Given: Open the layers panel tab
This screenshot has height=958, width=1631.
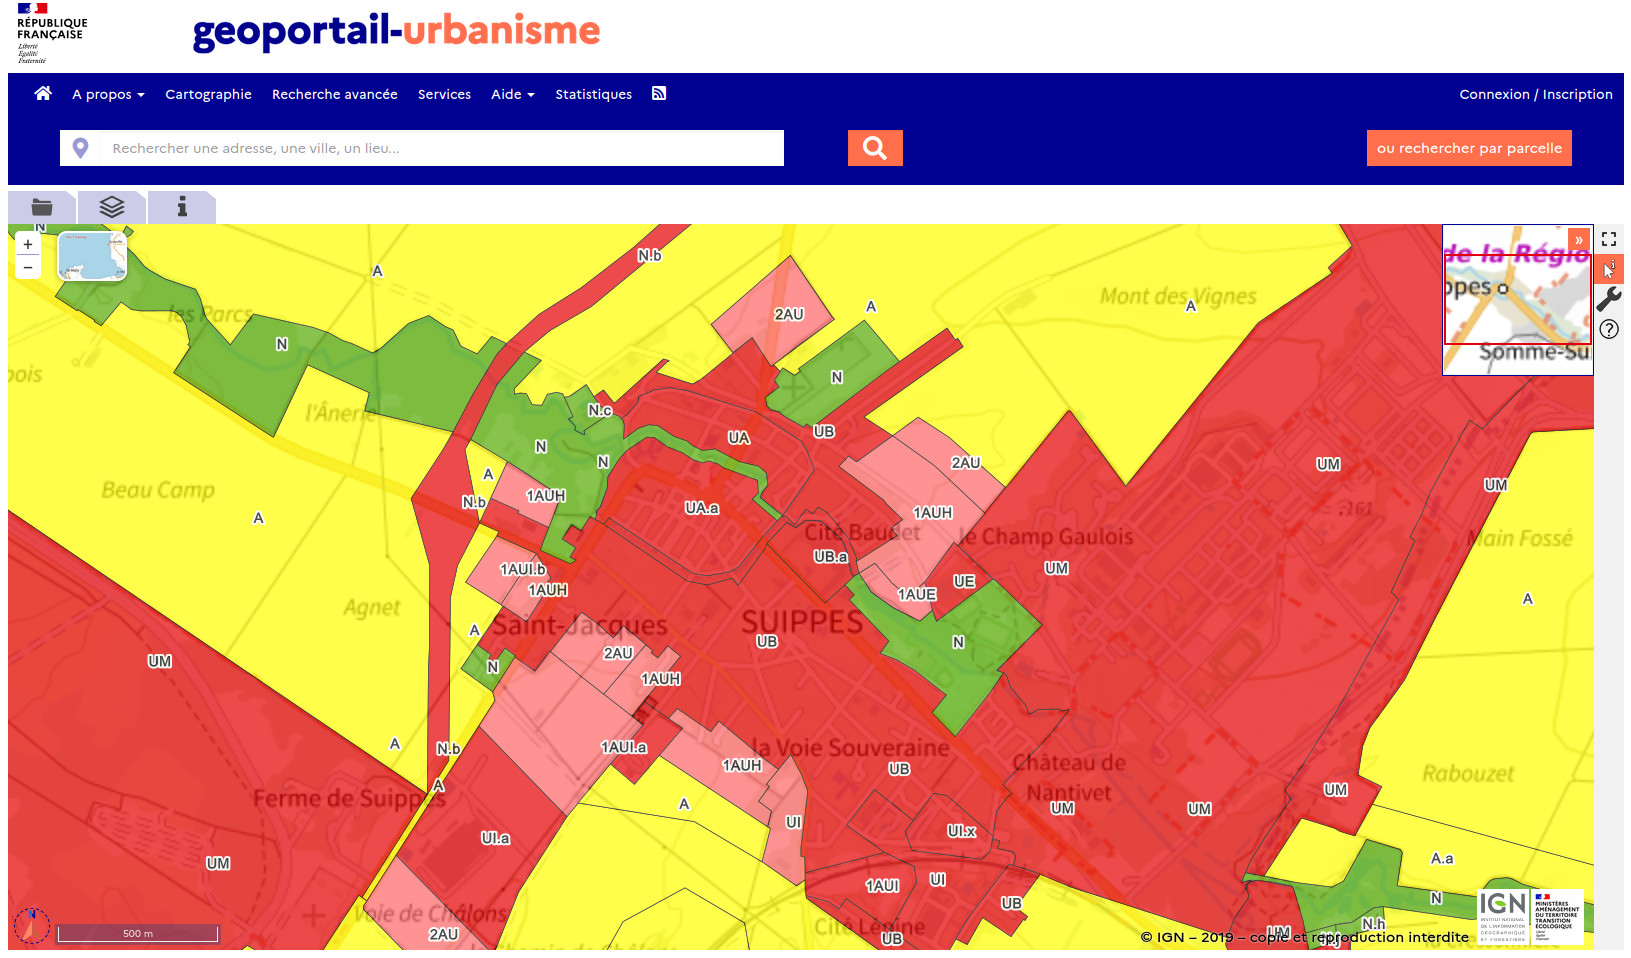Looking at the screenshot, I should pyautogui.click(x=112, y=207).
